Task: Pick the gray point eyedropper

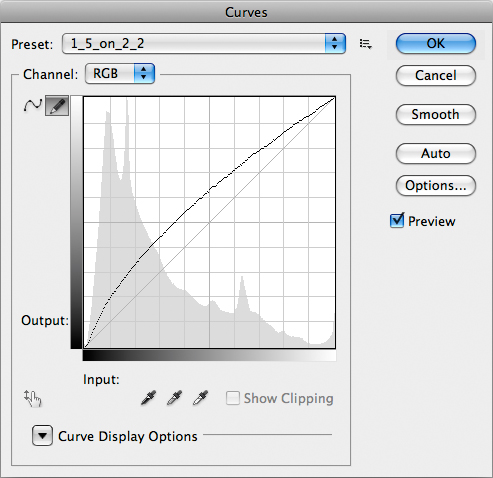Action: (x=174, y=398)
